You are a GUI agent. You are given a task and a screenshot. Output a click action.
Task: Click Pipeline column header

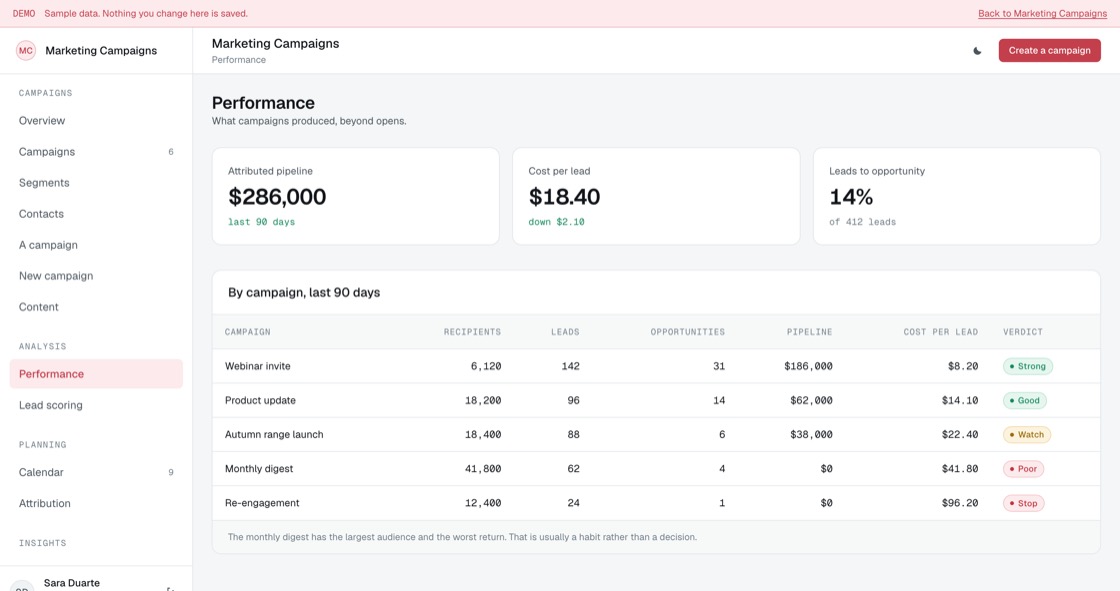[x=809, y=332]
